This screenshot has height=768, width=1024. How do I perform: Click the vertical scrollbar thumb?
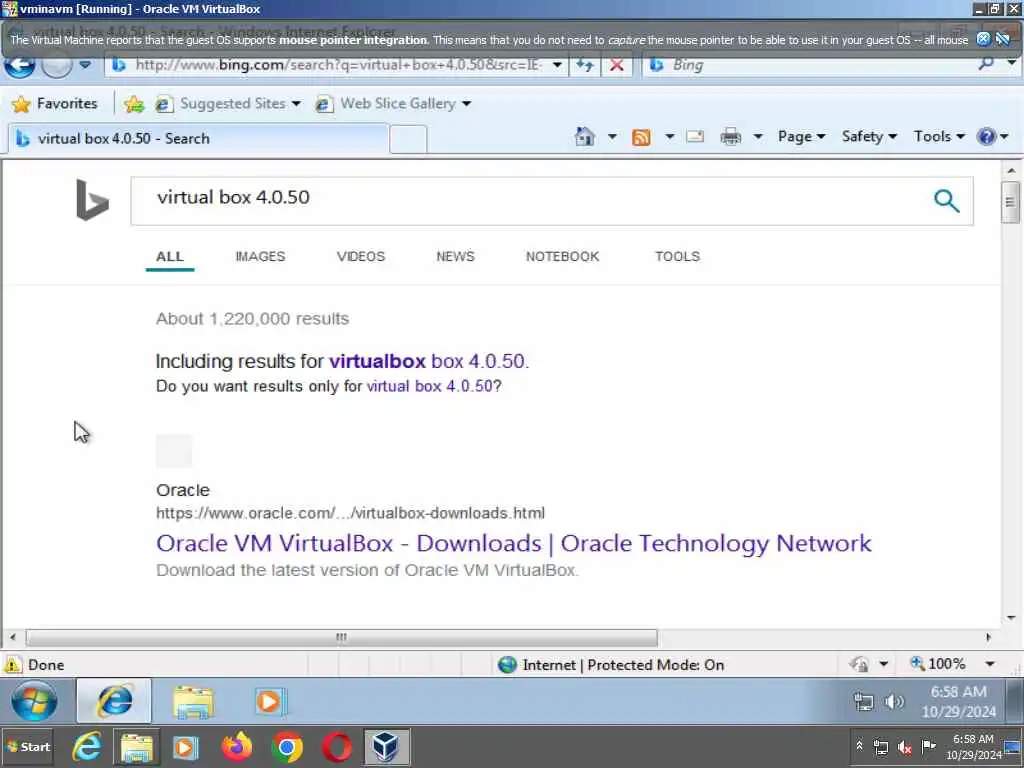point(1010,202)
